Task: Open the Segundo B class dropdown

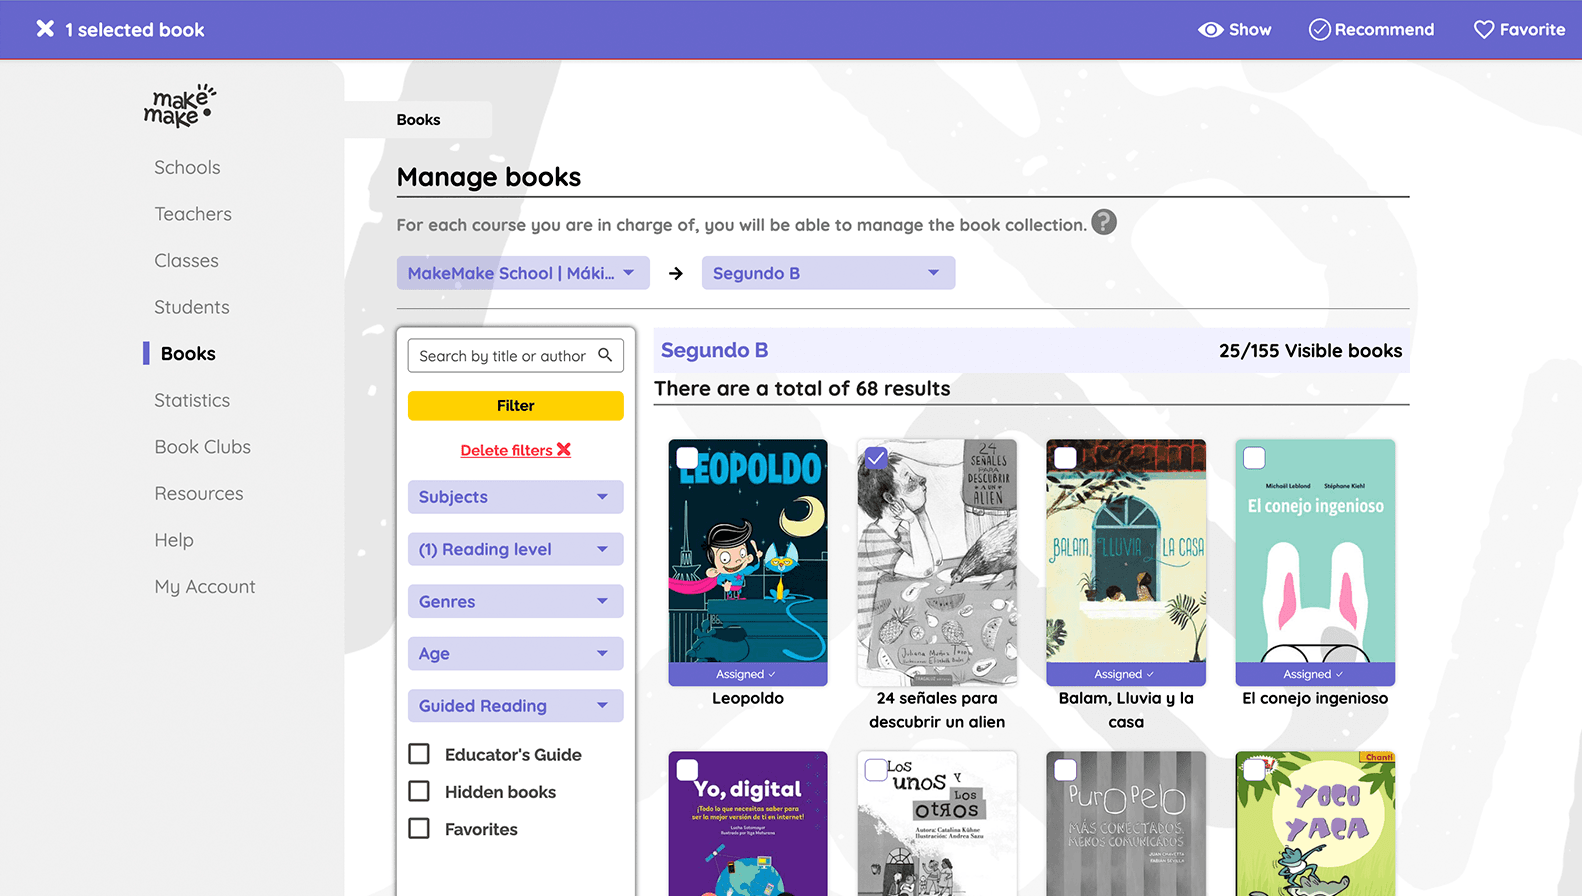Action: (x=828, y=273)
